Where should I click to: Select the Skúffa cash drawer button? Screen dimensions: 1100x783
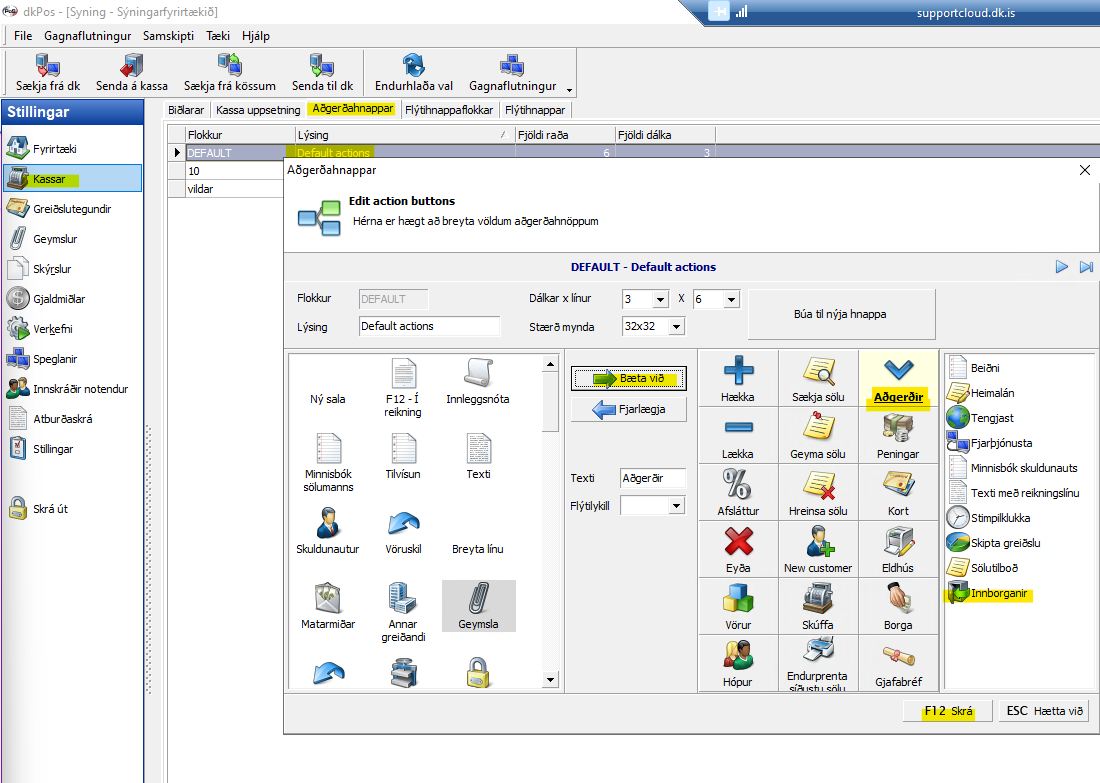pyautogui.click(x=818, y=599)
